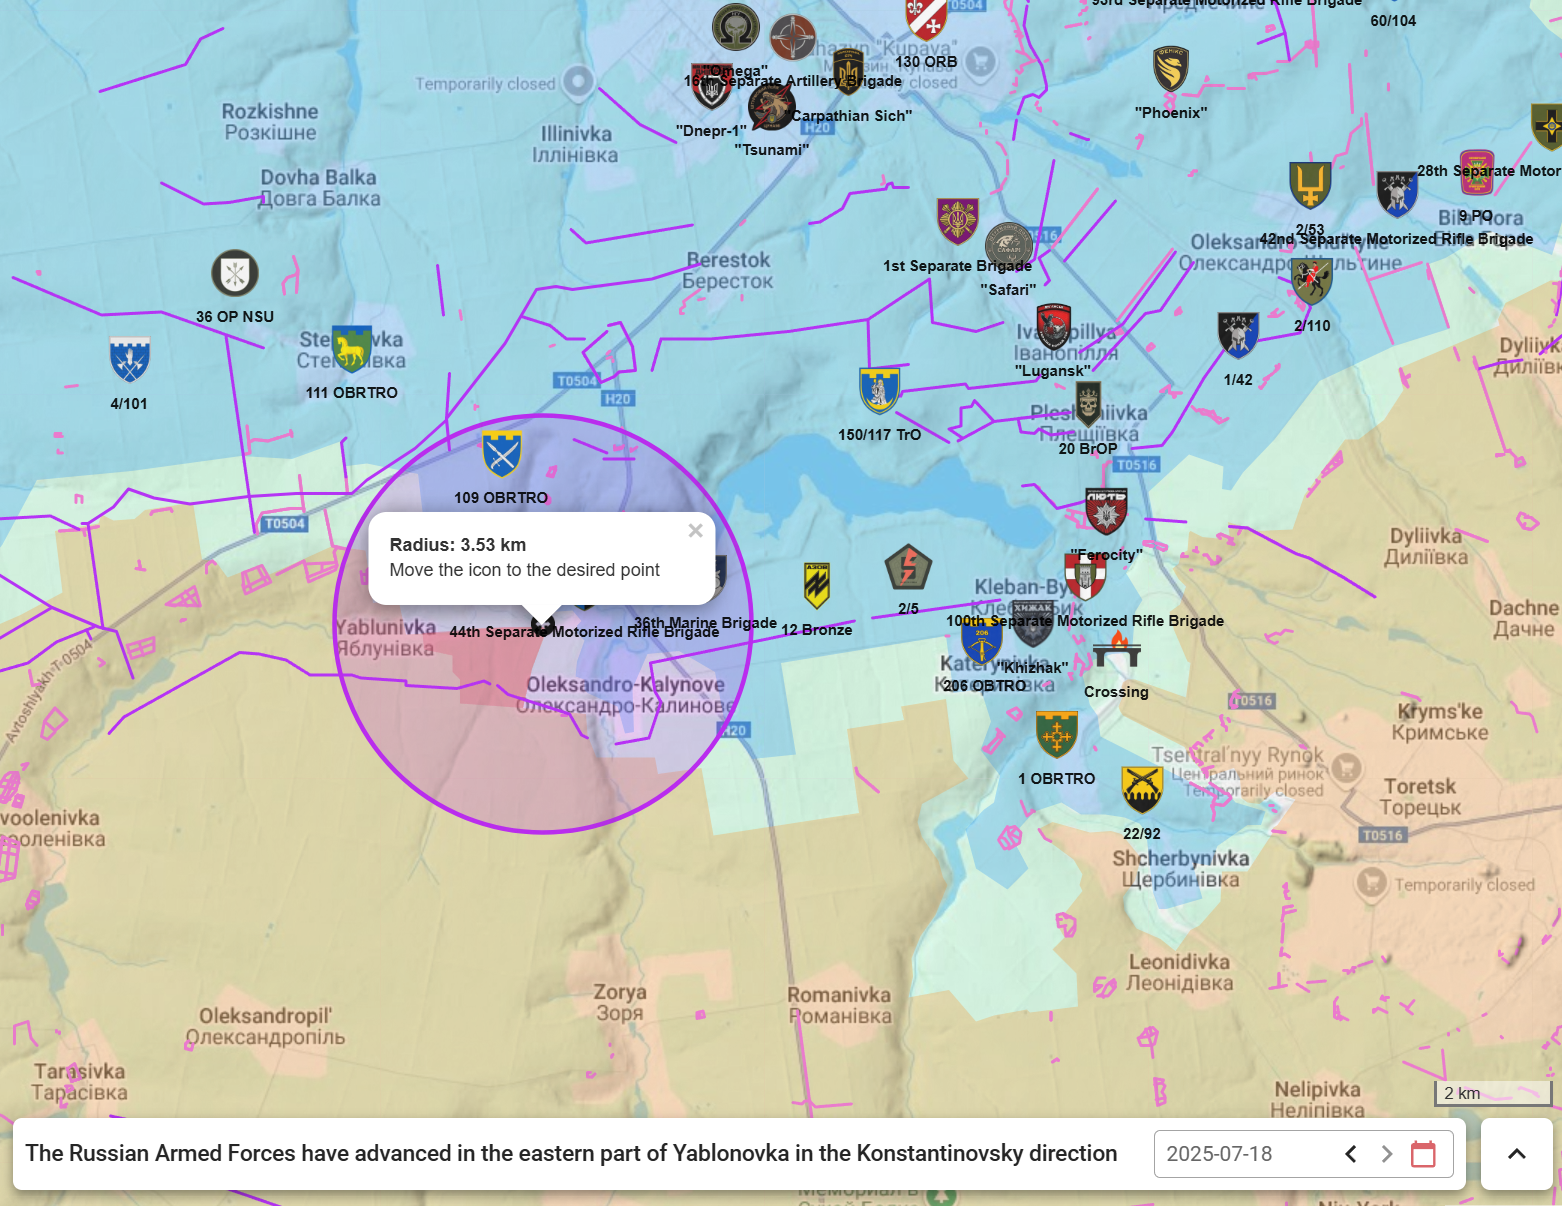
Task: Click the Yablonovka advance news headline
Action: point(571,1154)
